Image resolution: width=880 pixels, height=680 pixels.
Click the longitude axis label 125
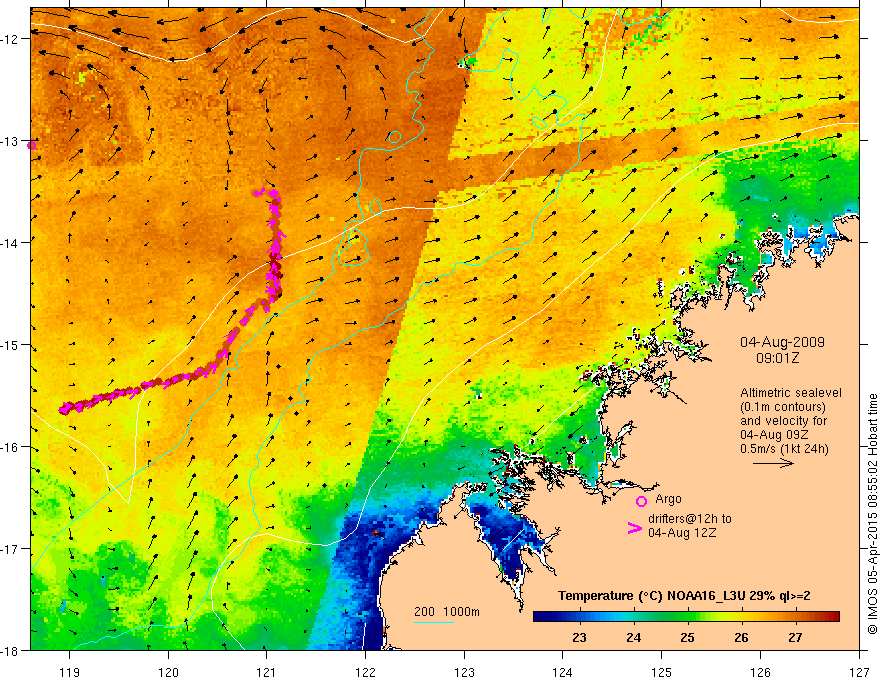pos(662,672)
